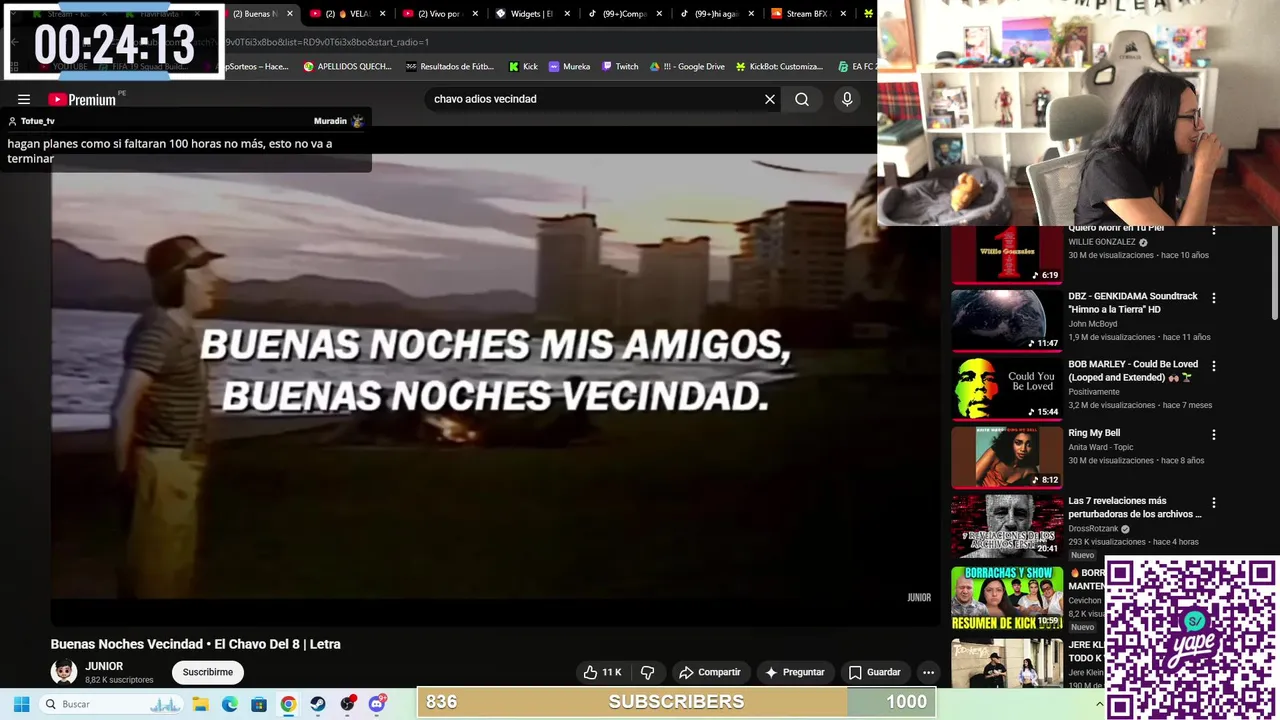Open File Explorer from the taskbar
Viewport: 1280px width, 720px height.
(x=200, y=704)
